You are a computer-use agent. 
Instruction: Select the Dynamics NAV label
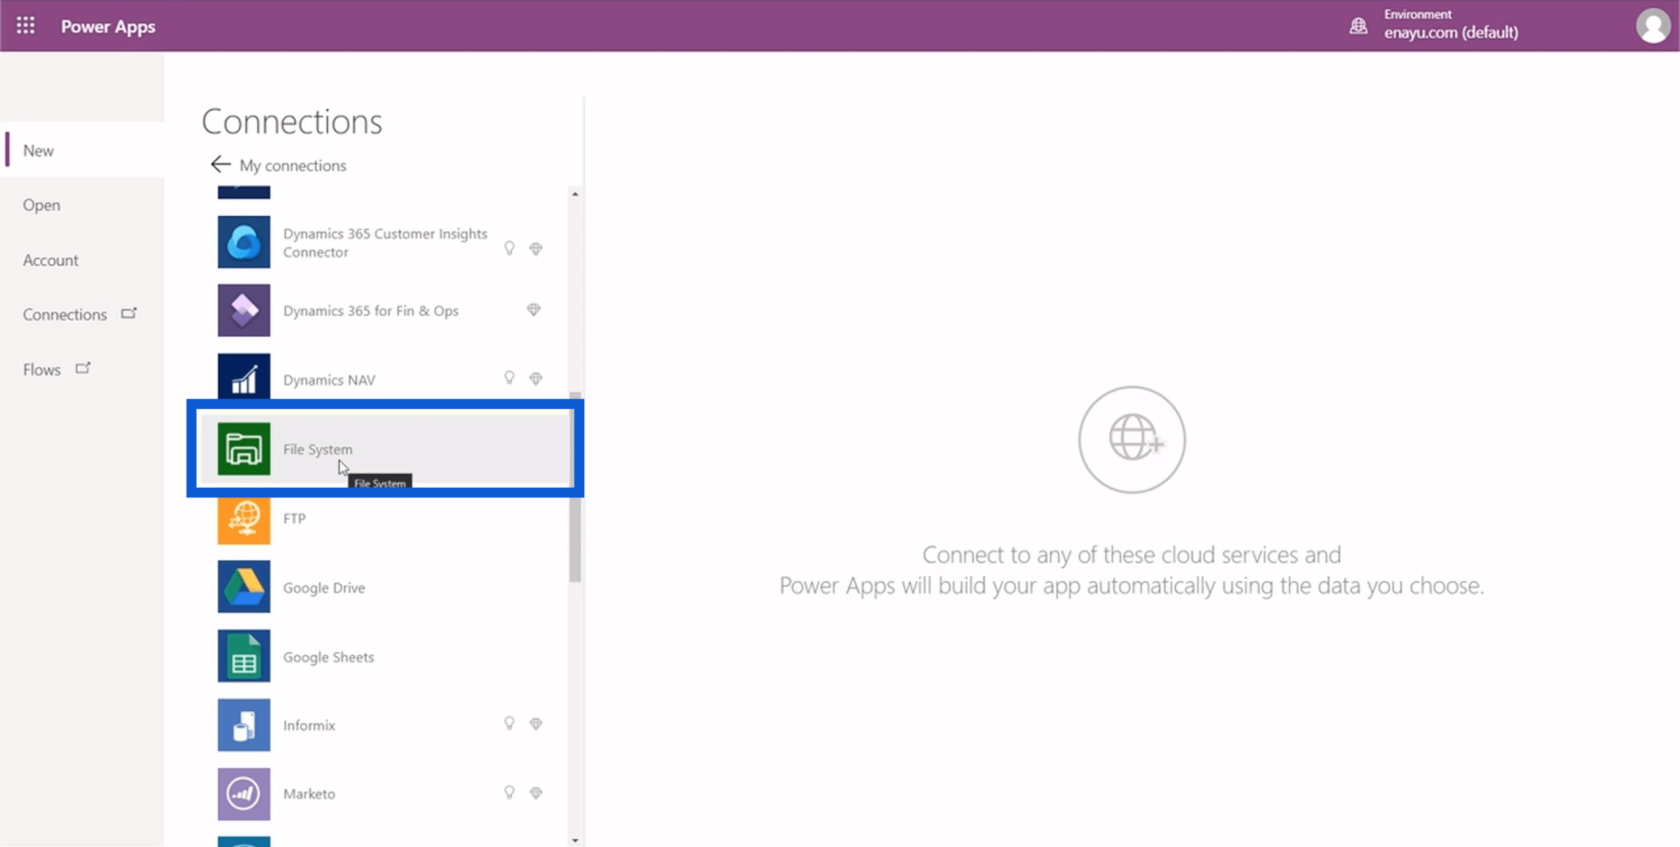[329, 380]
